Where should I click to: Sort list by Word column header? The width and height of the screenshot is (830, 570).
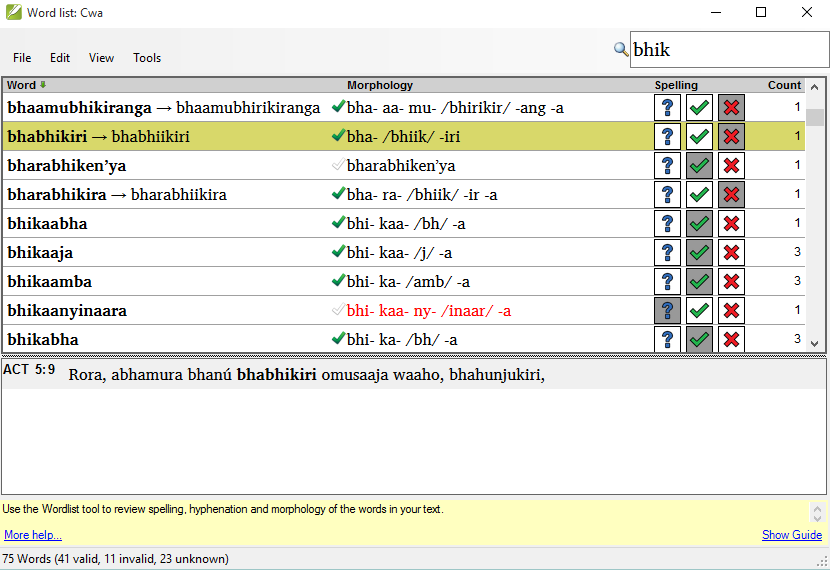click(x=22, y=85)
